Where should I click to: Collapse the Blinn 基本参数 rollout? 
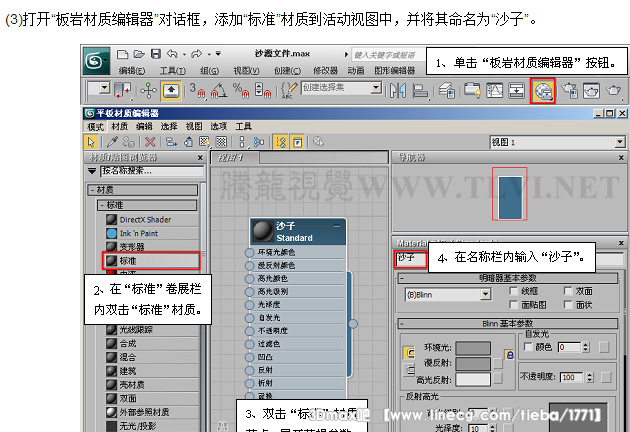[x=508, y=323]
